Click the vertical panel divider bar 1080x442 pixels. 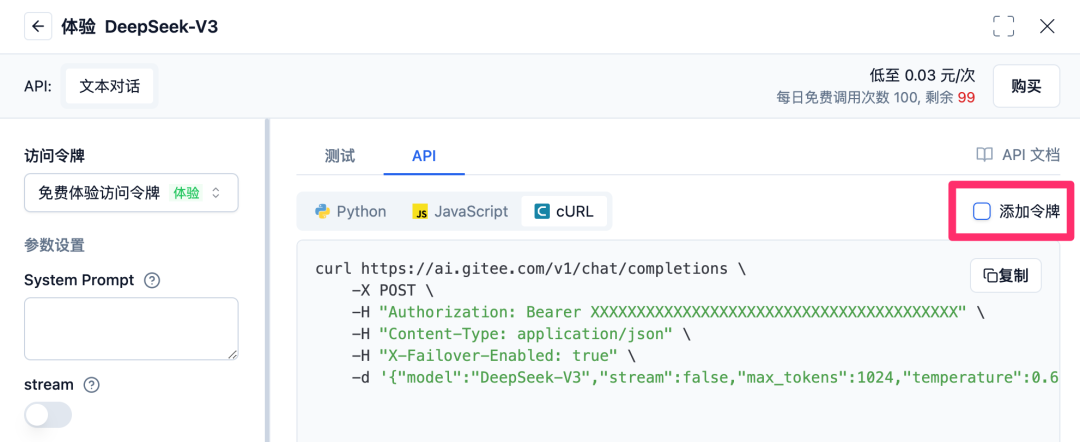pos(267,280)
